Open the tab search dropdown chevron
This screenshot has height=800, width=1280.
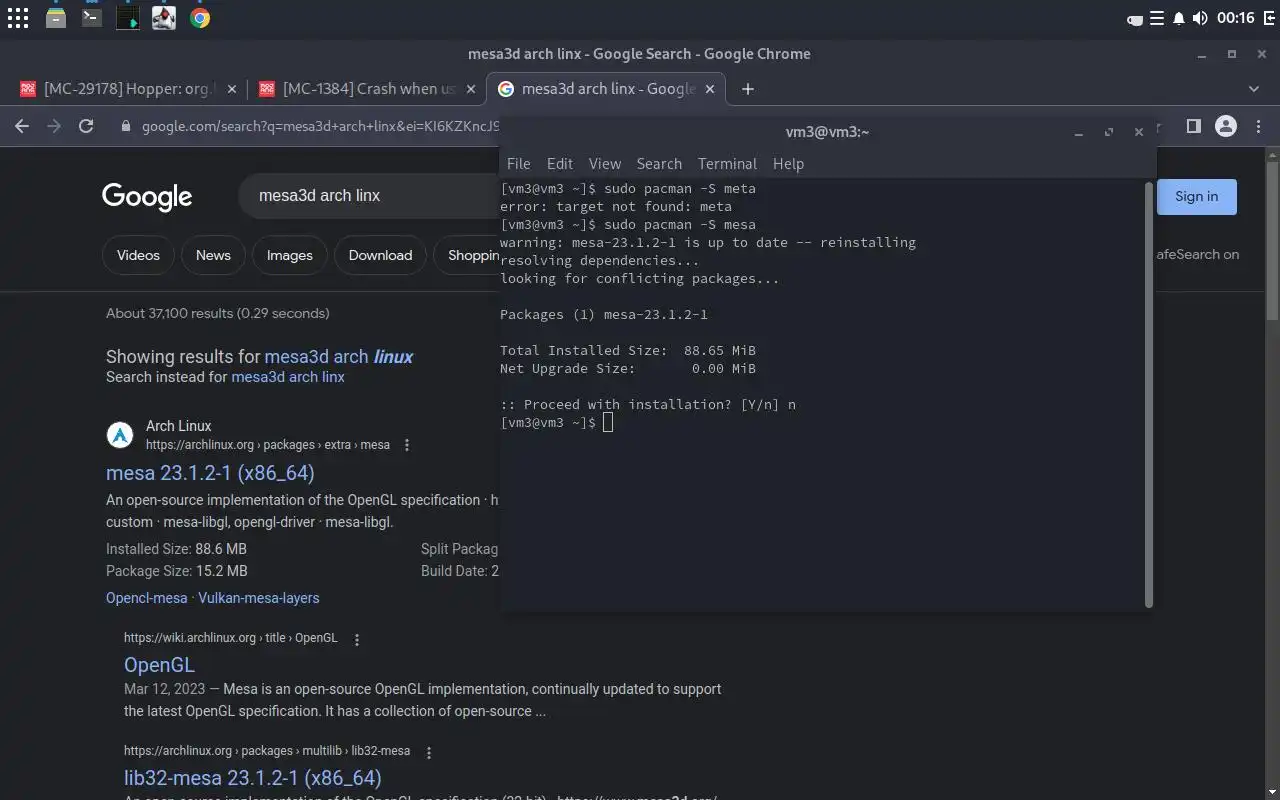click(1254, 89)
